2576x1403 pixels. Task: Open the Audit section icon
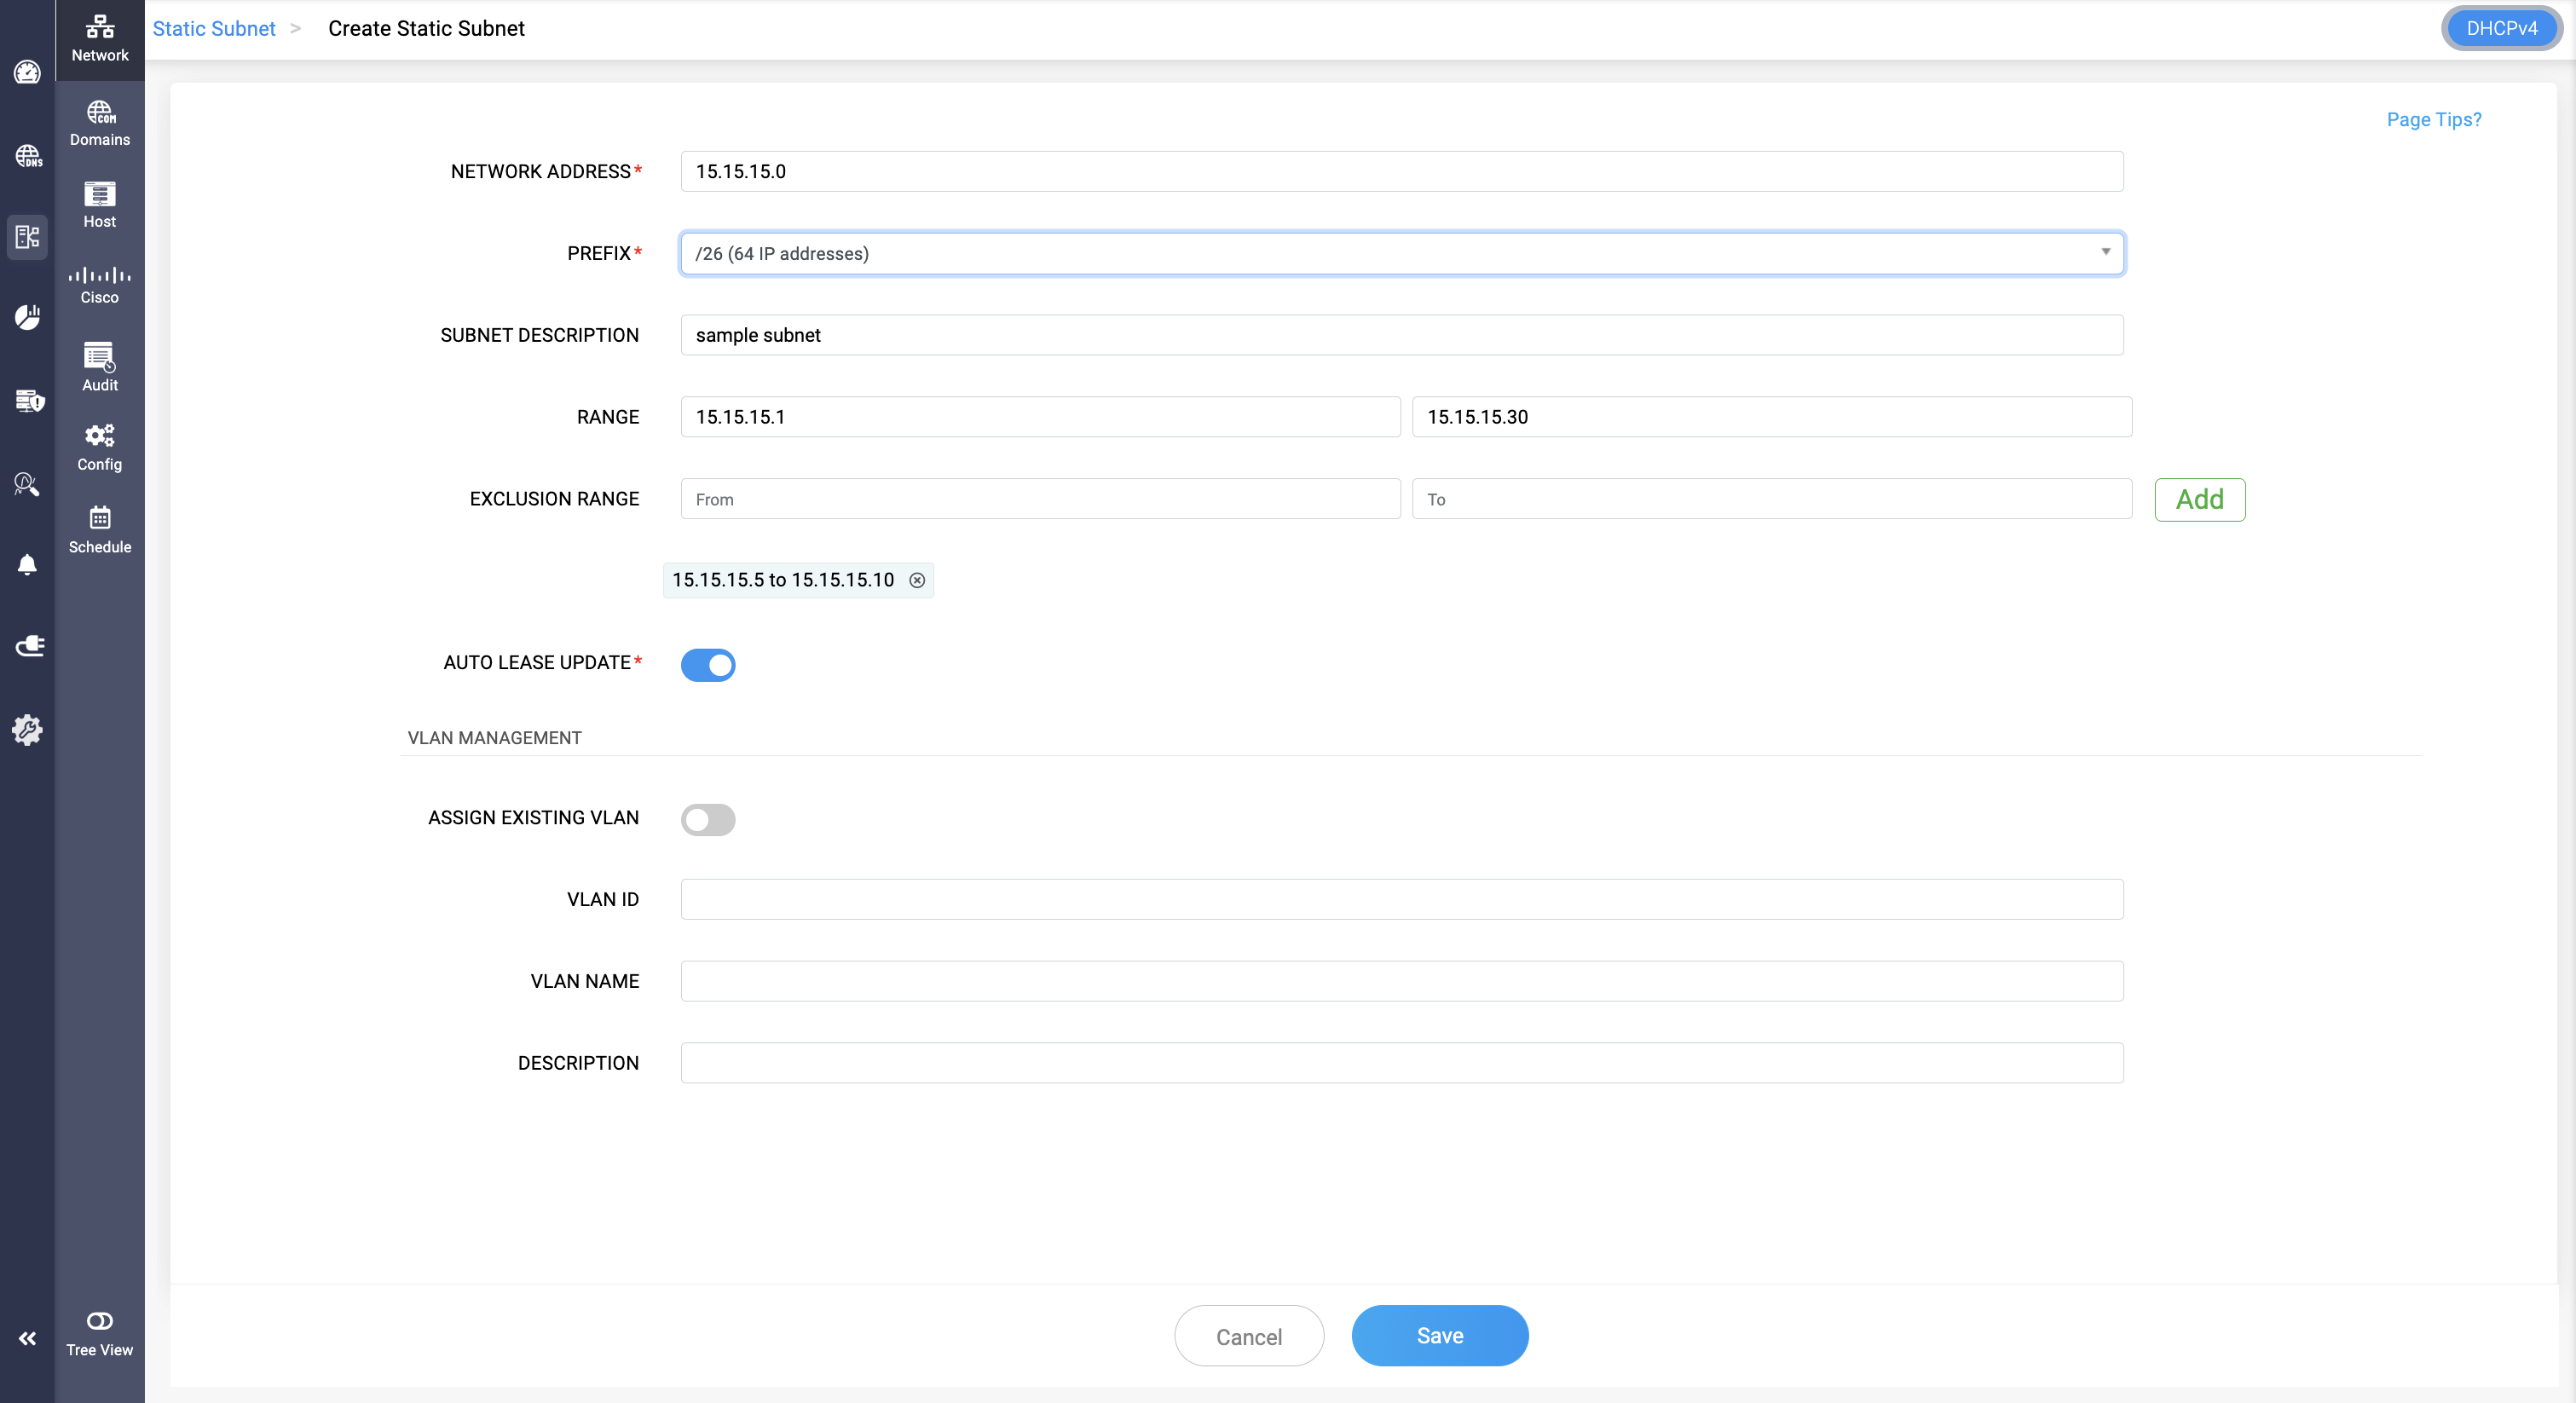pos(99,366)
